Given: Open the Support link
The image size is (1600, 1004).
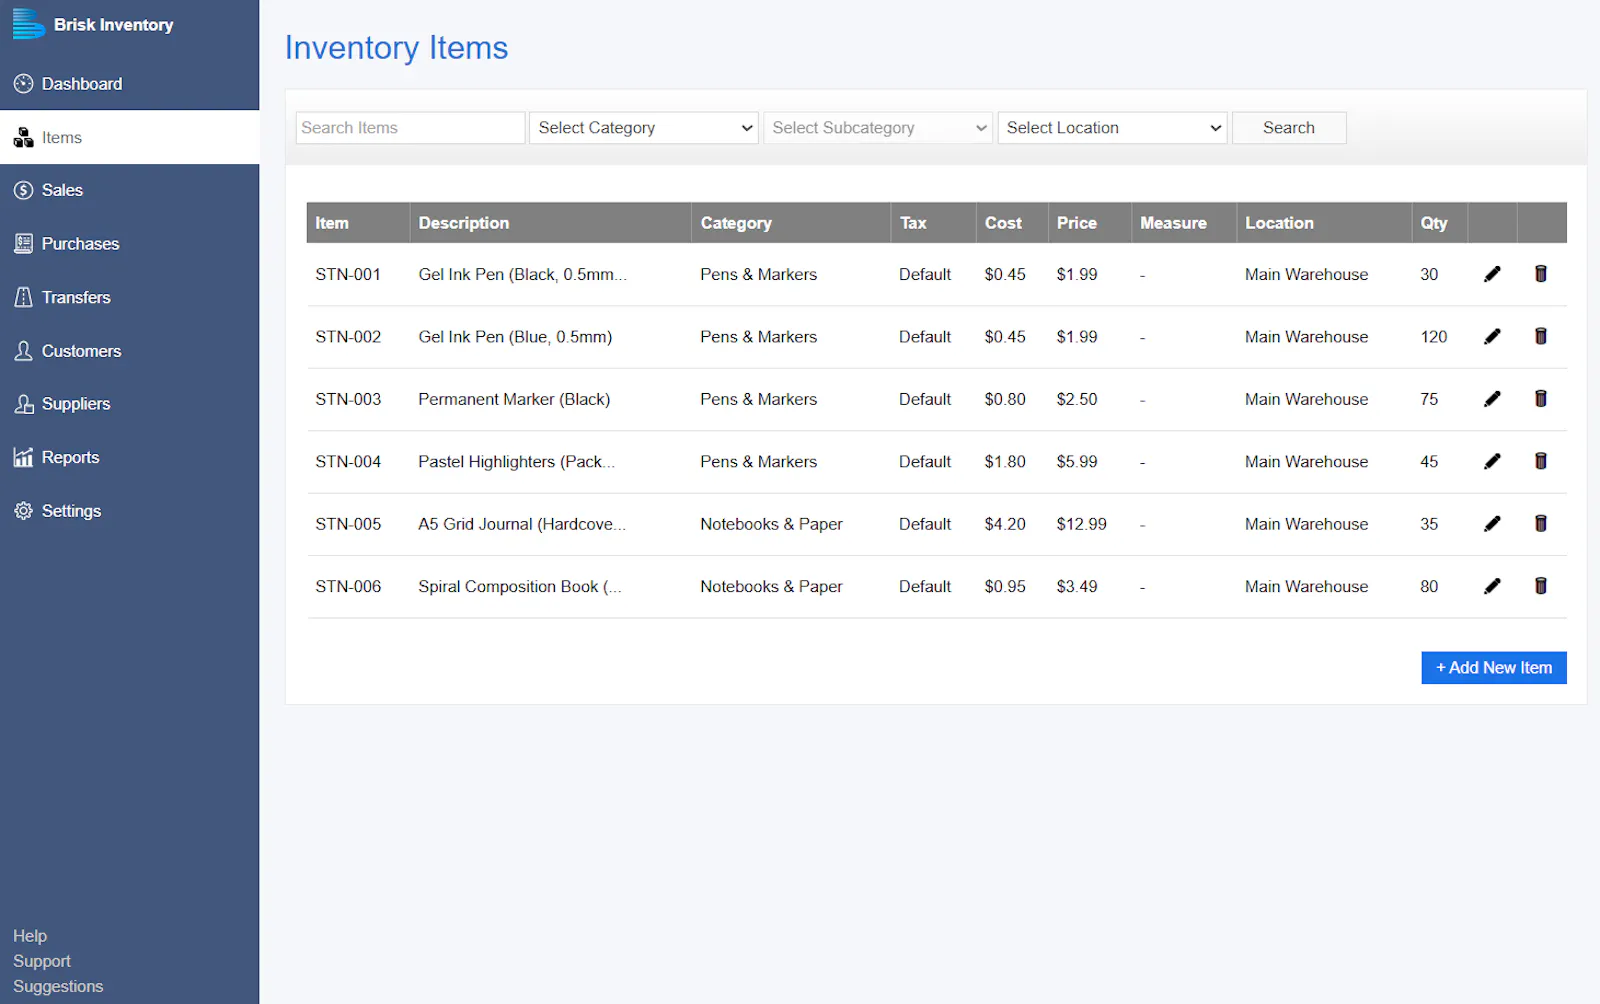Looking at the screenshot, I should click(x=42, y=961).
